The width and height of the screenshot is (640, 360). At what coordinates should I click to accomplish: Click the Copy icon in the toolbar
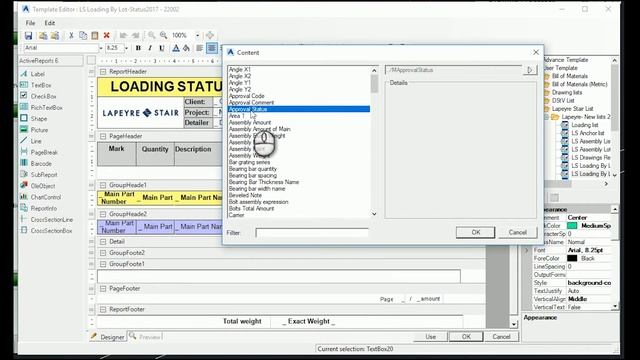[x=83, y=36]
